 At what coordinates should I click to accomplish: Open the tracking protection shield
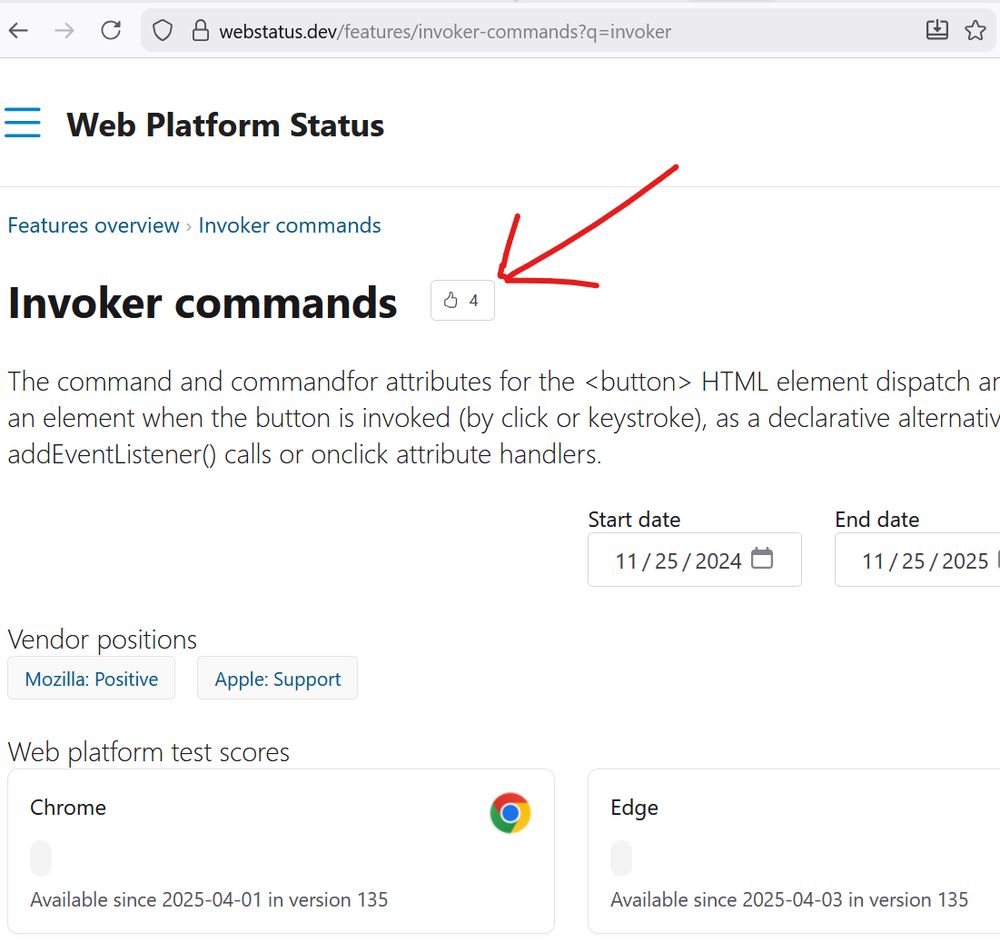tap(161, 30)
